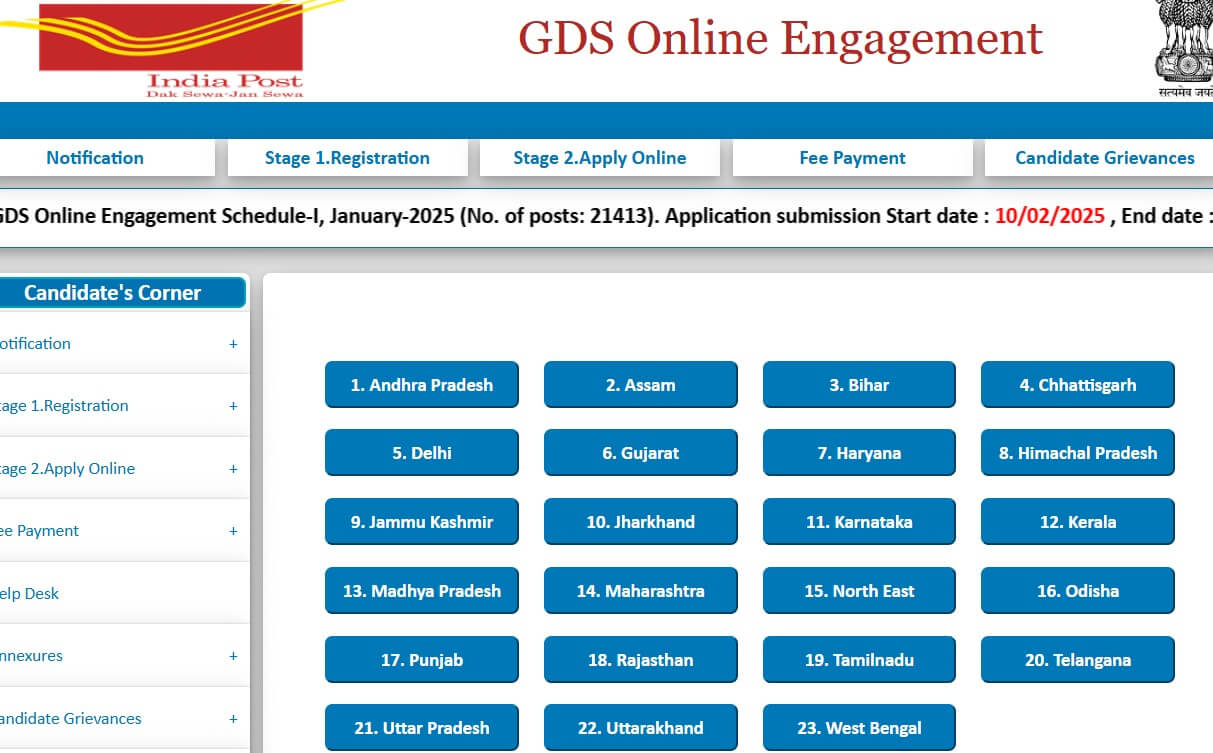The height and width of the screenshot is (753, 1213).
Task: Select the Andhra Pradesh state button
Action: 421,384
